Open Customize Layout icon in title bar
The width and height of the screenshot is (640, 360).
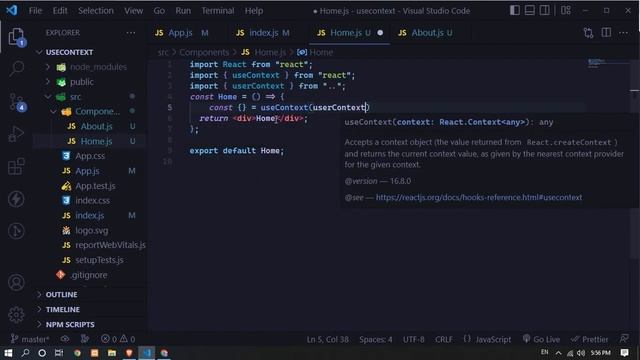566,11
